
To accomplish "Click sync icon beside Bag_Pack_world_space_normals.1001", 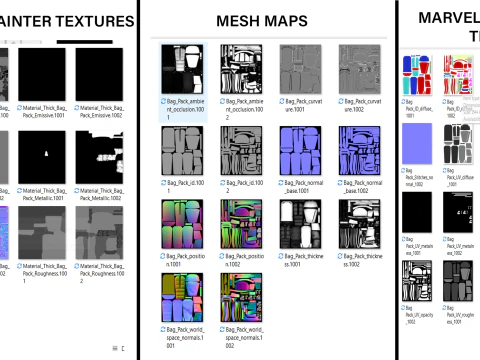I will pyautogui.click(x=163, y=329).
